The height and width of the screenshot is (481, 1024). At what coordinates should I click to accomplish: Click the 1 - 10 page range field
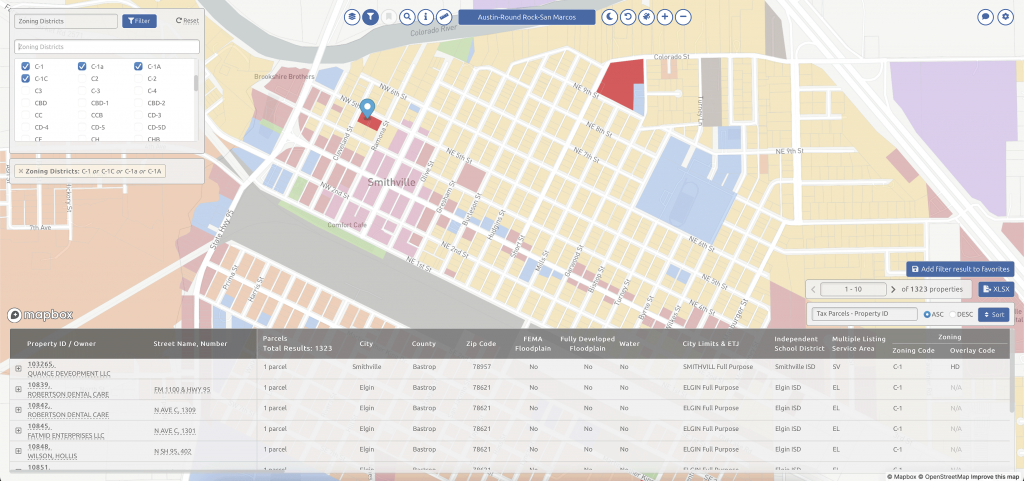pos(852,289)
